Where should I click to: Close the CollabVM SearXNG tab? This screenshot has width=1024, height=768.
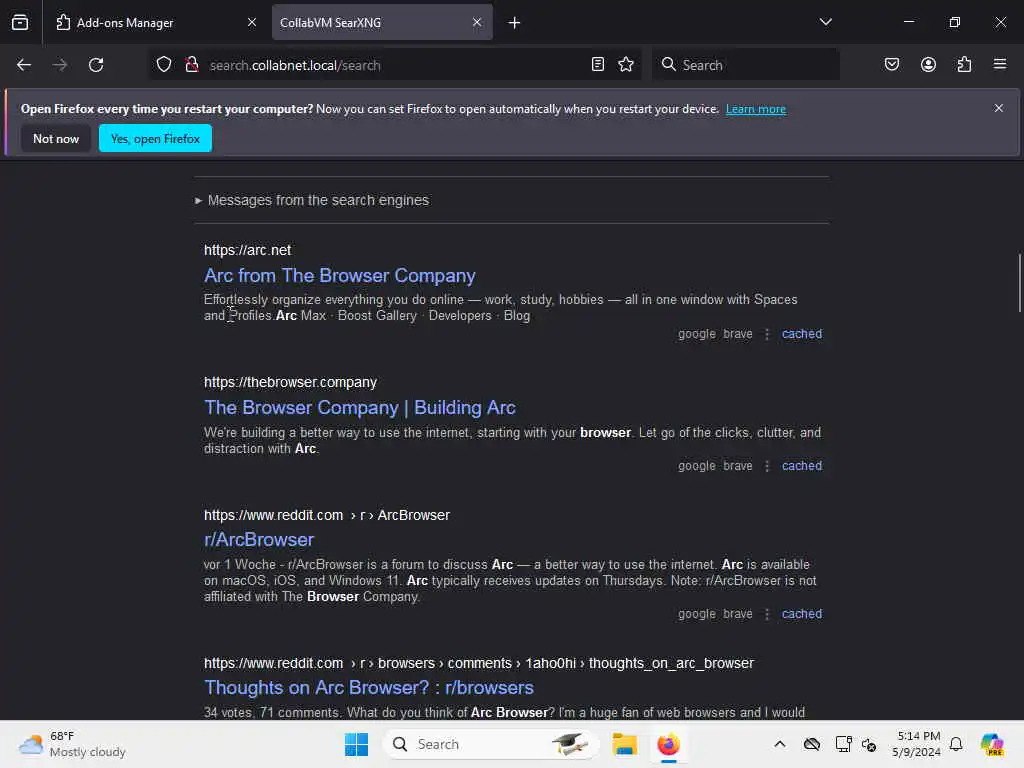477,22
